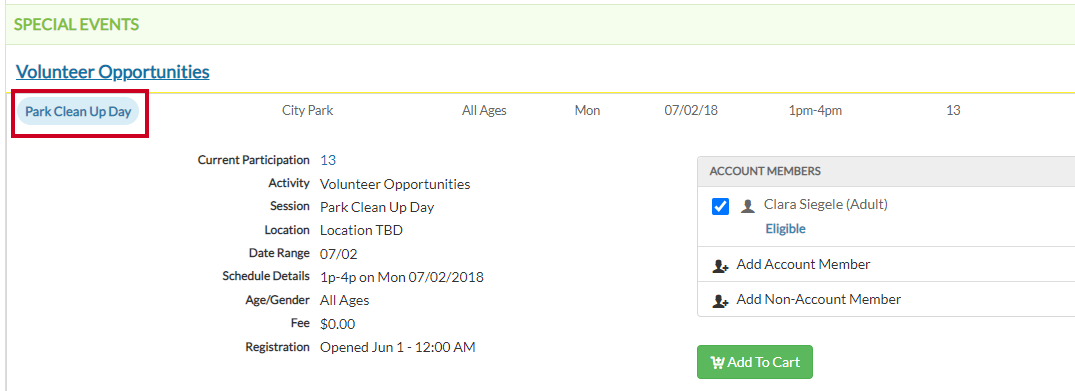Click the Mon day cell
The height and width of the screenshot is (391, 1075).
click(588, 110)
